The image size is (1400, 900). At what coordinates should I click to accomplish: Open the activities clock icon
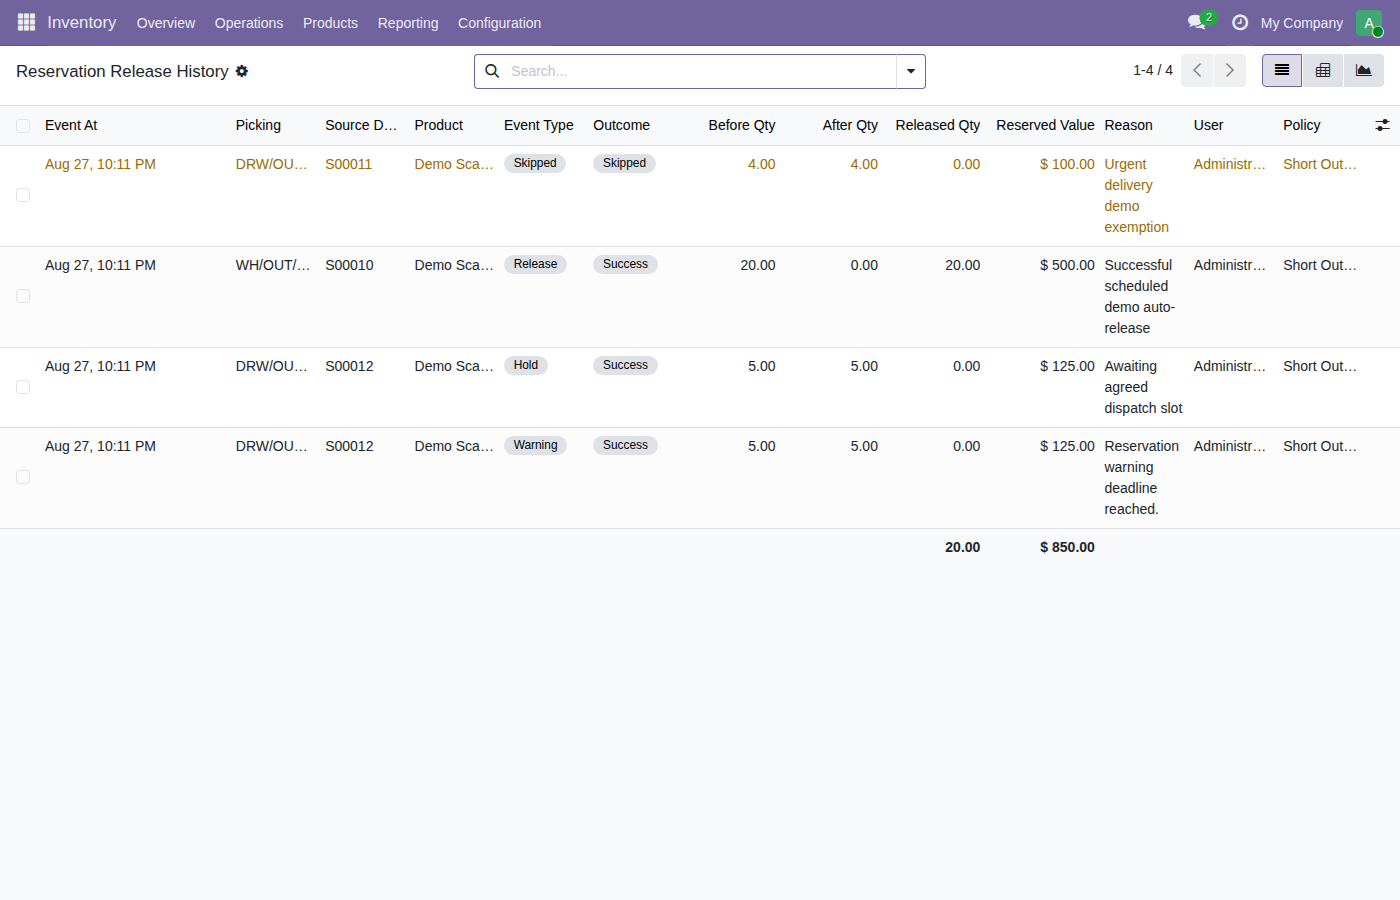coord(1240,22)
